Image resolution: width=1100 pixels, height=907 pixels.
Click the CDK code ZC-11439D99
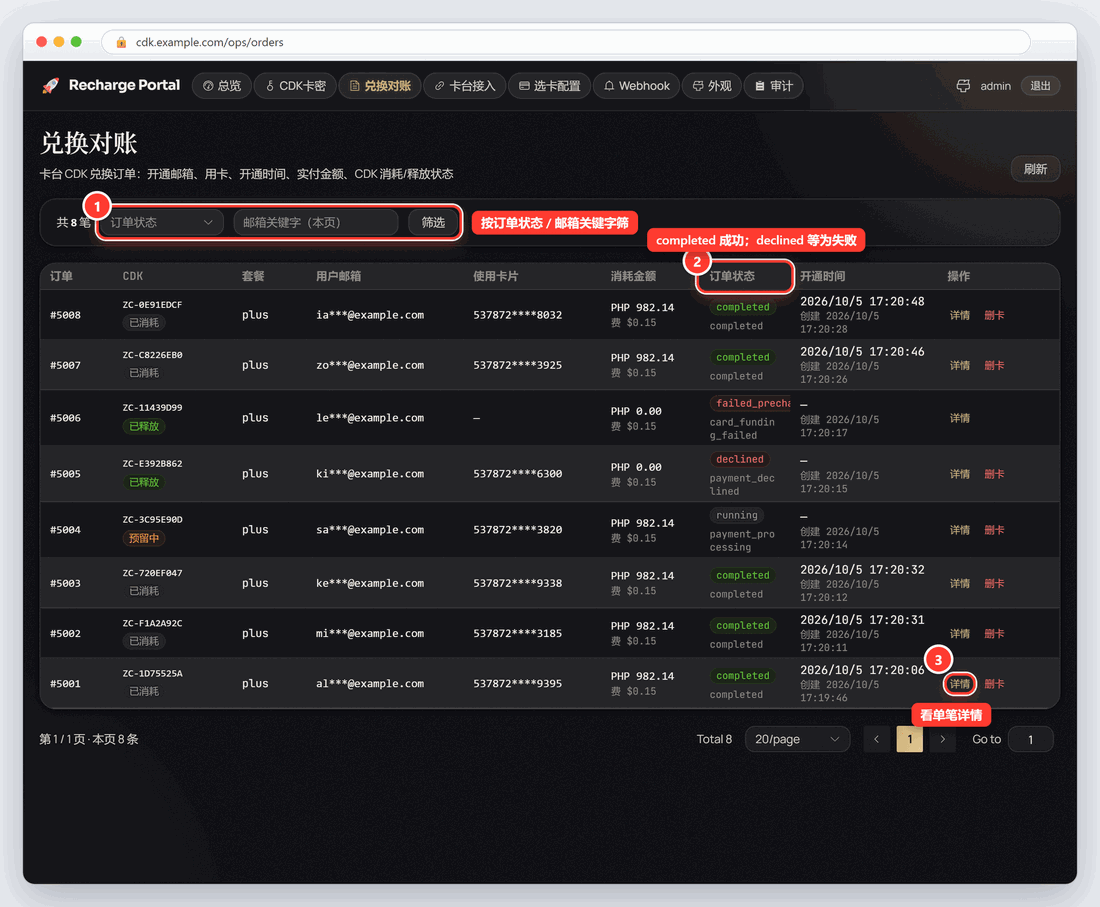[x=152, y=408]
